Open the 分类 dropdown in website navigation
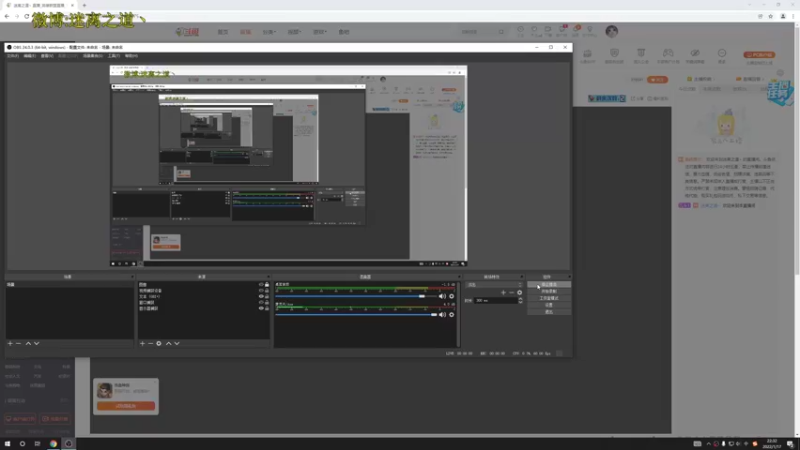Image resolution: width=800 pixels, height=450 pixels. 269,32
